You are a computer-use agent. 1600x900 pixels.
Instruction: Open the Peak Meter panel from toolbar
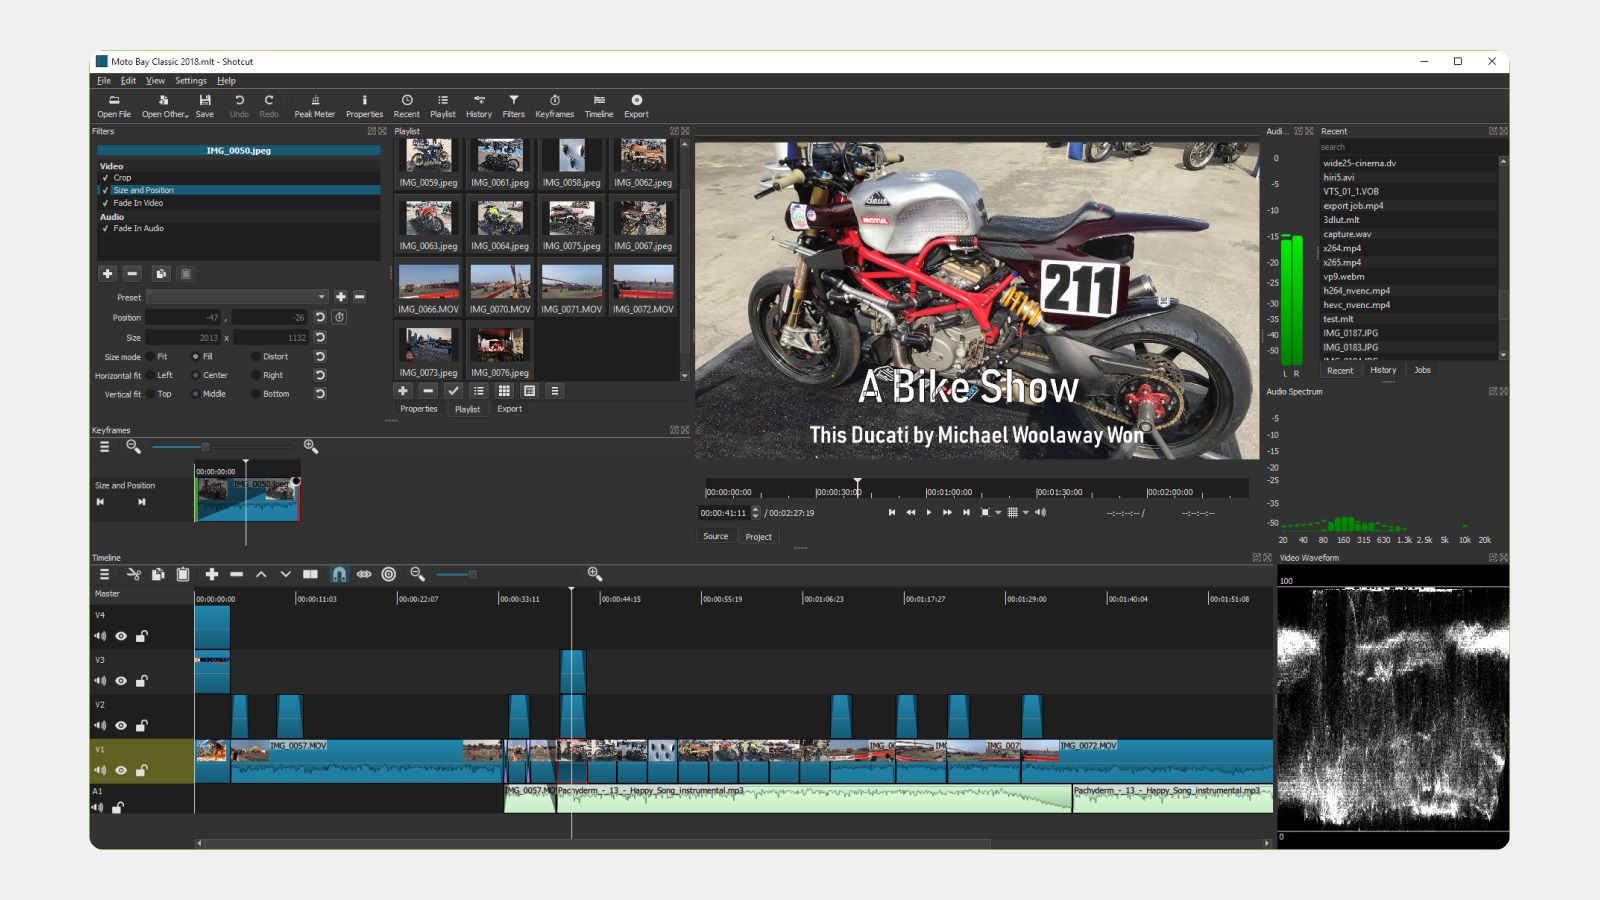click(314, 105)
